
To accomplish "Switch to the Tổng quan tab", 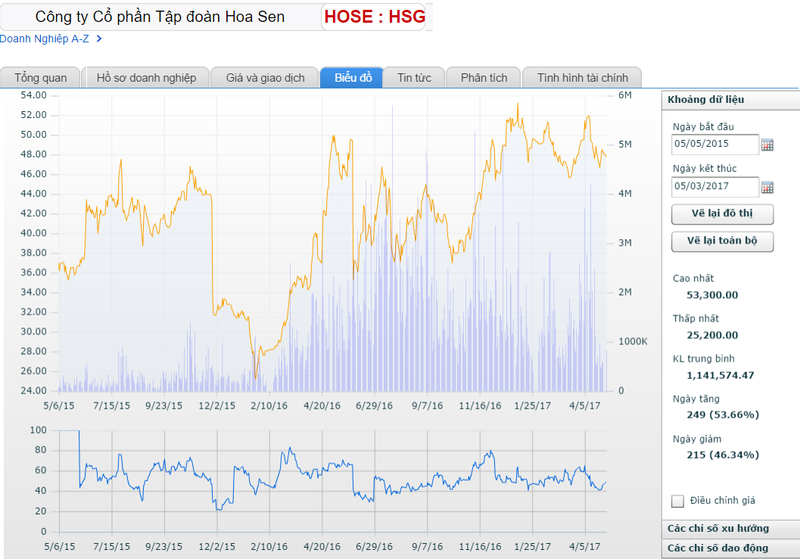I will 41,78.
